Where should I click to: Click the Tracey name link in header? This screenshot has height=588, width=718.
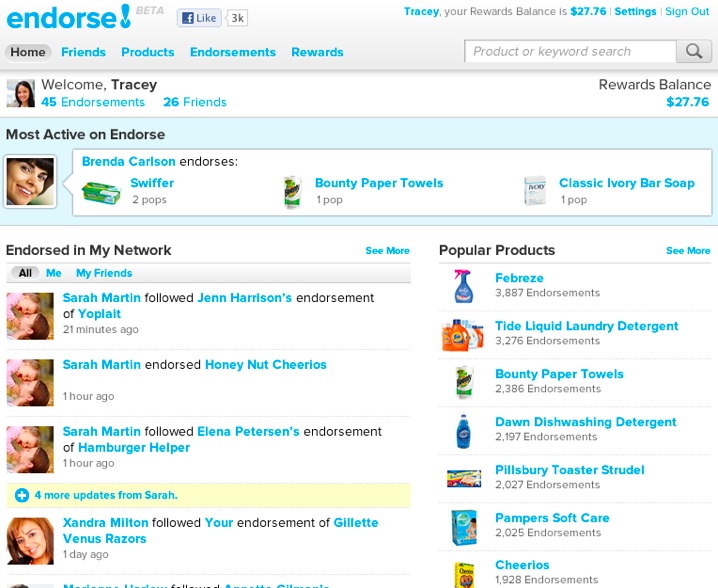[421, 11]
